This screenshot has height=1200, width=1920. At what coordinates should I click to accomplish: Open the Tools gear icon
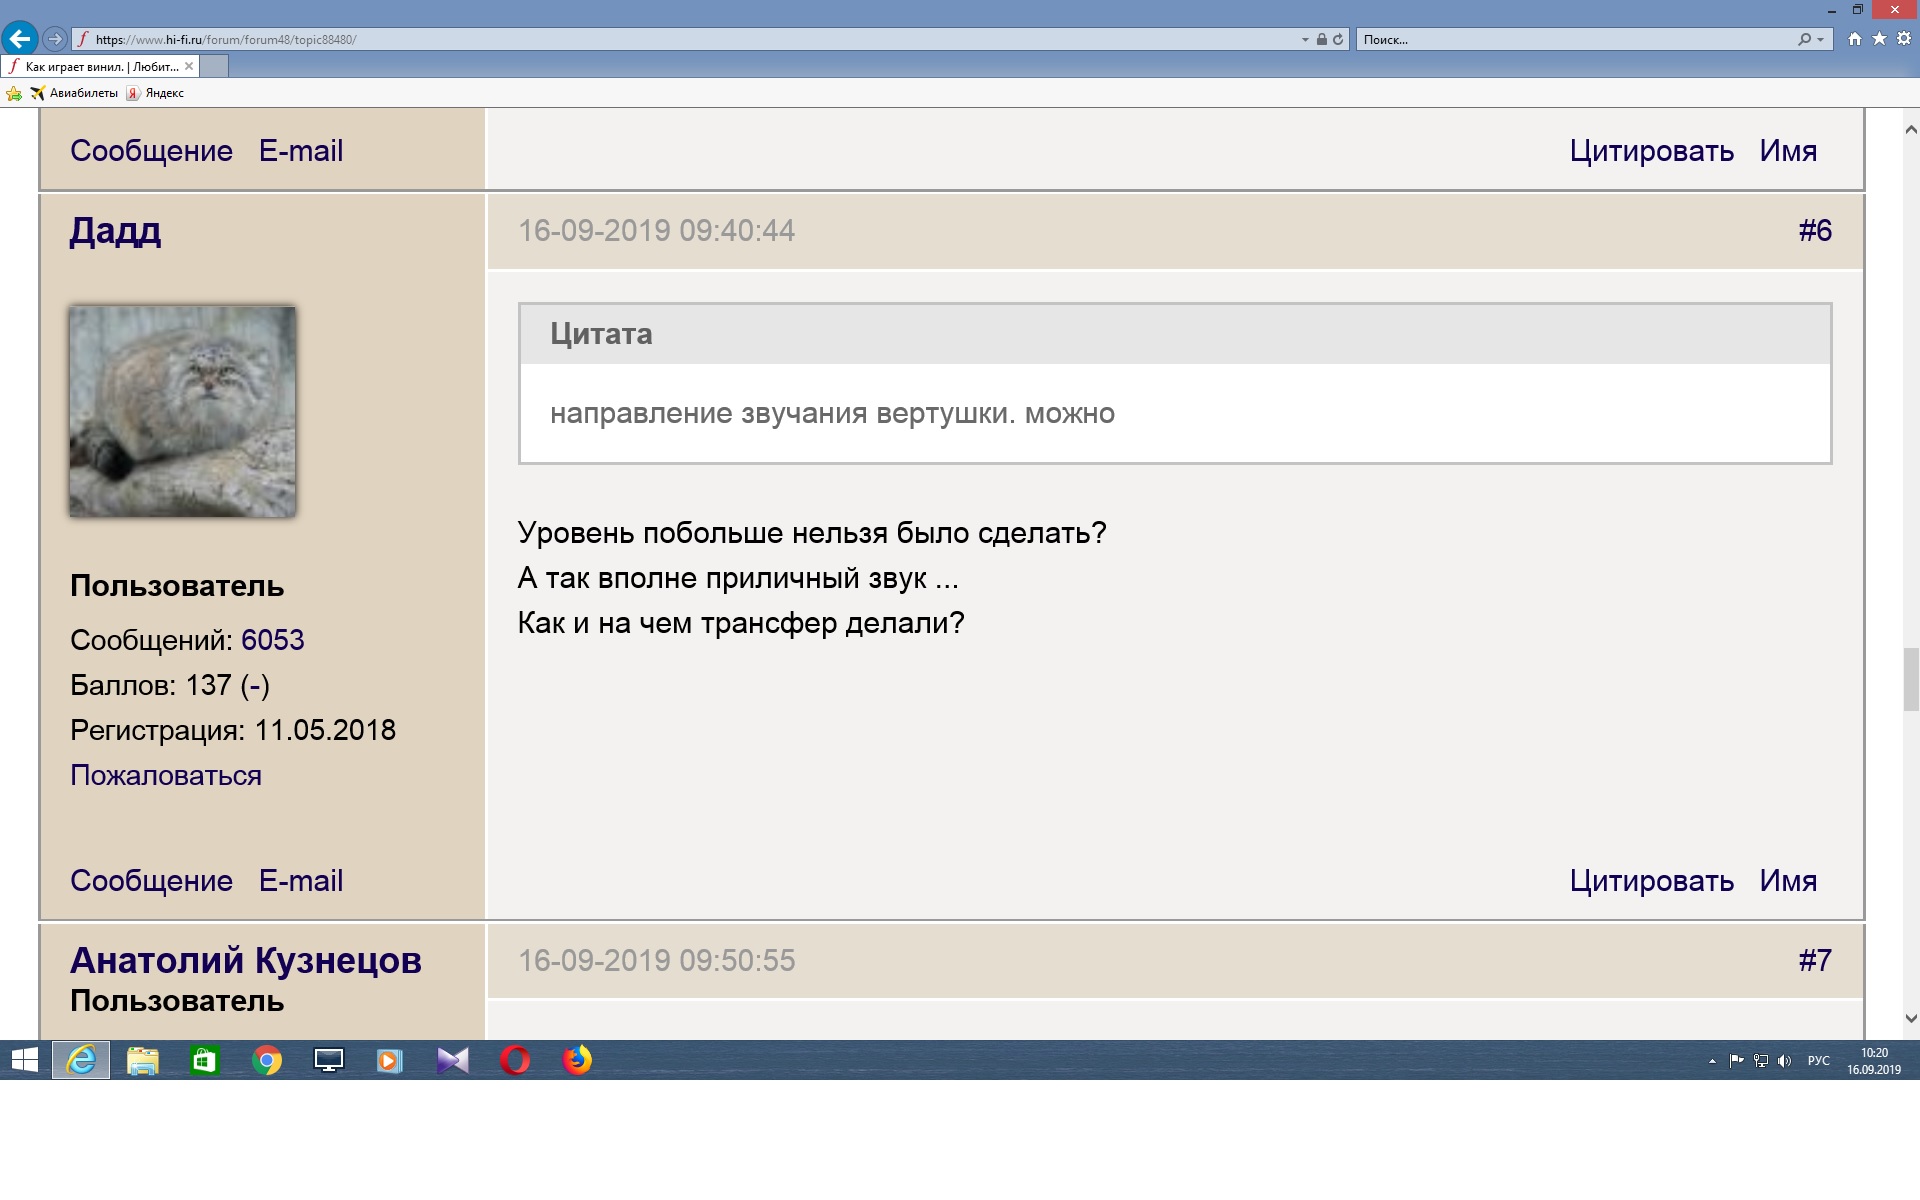pos(1904,39)
